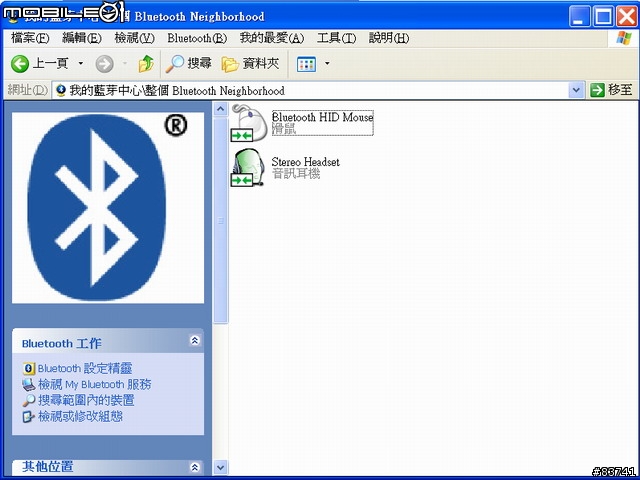Click 檢視或修改組態 link
The width and height of the screenshot is (640, 480).
(x=80, y=417)
